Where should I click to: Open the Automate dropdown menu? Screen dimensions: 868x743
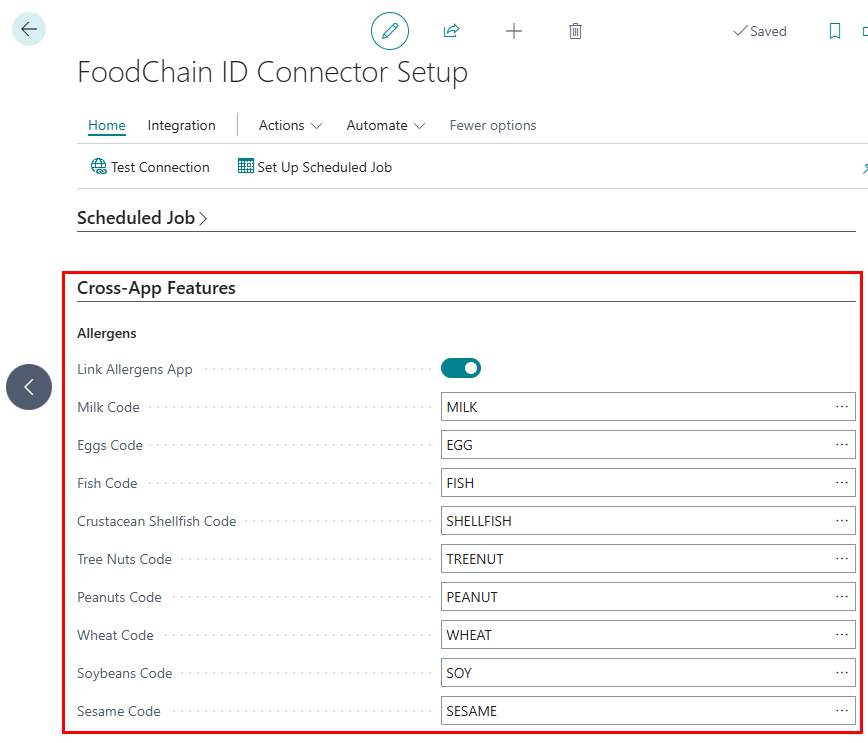(385, 125)
